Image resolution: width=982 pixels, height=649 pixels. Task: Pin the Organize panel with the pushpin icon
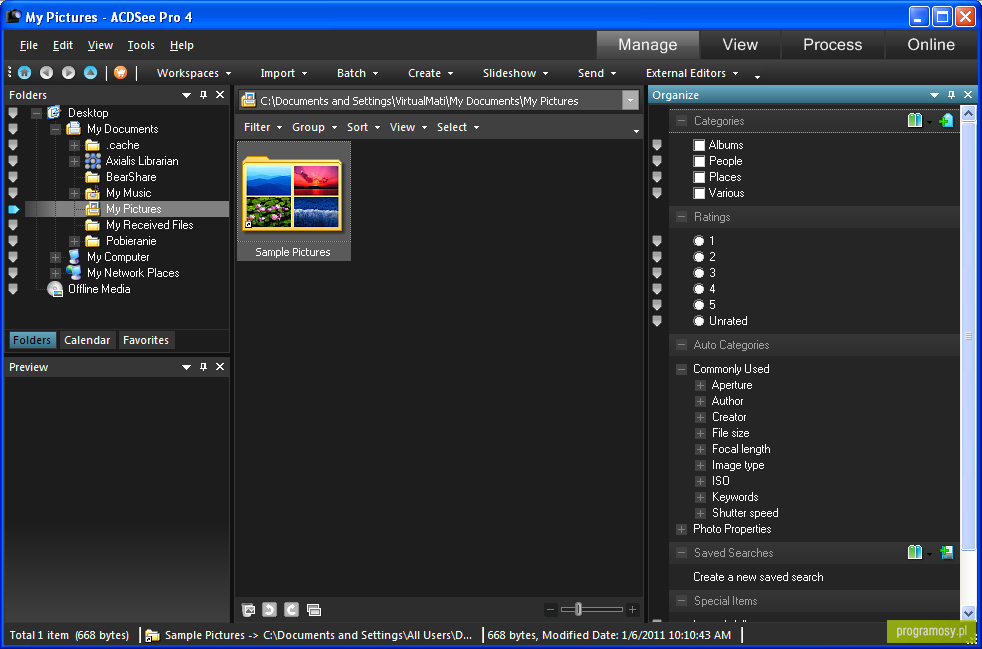951,95
